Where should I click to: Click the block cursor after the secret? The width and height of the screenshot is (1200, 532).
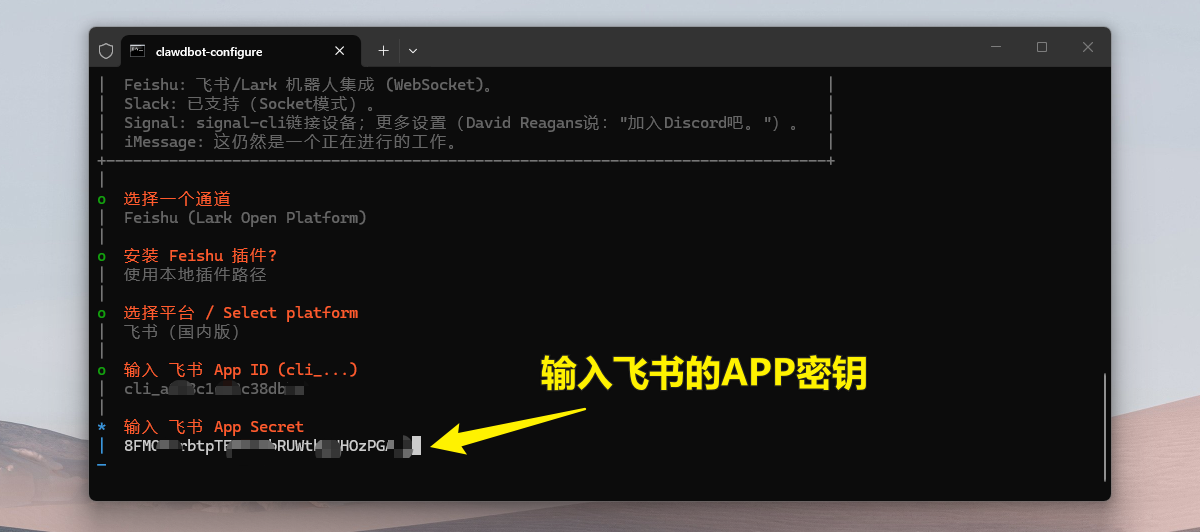(417, 446)
